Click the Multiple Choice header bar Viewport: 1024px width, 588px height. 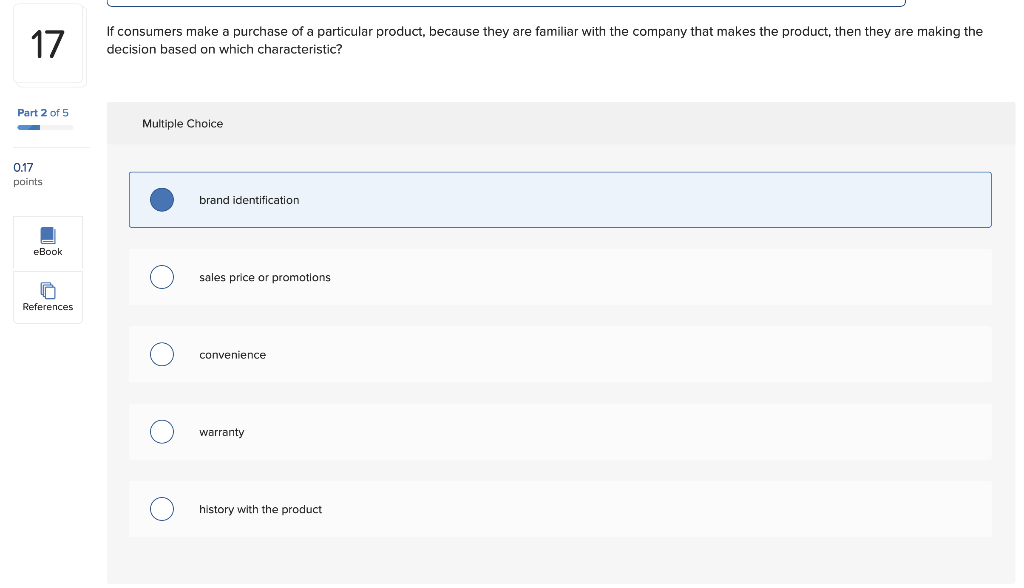pyautogui.click(x=560, y=123)
